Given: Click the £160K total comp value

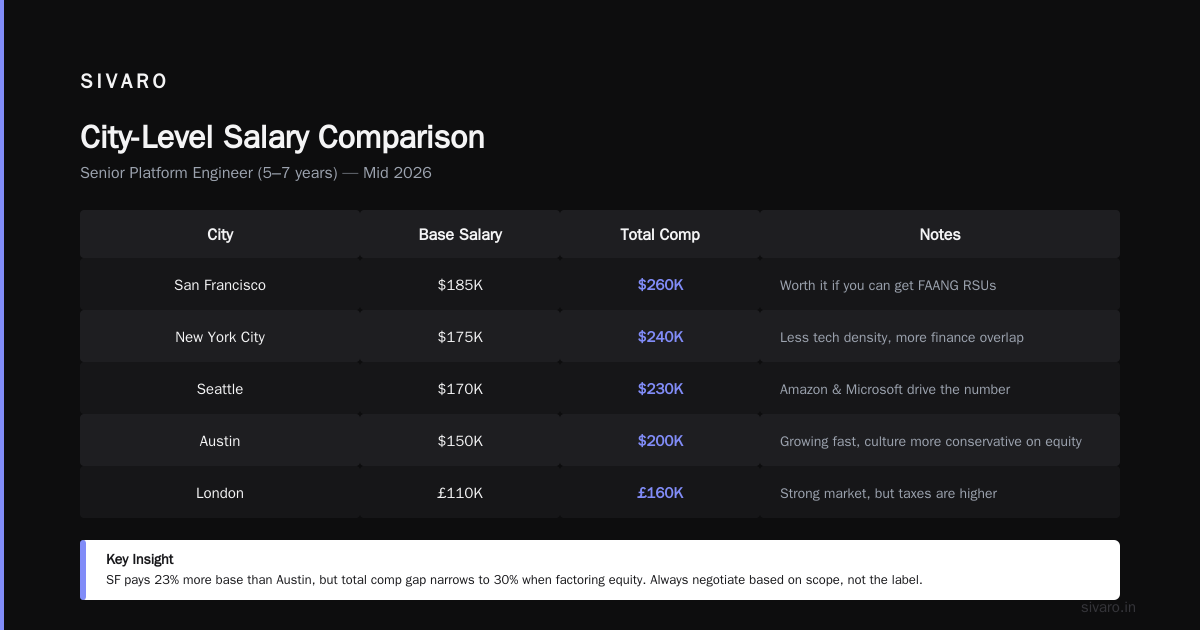Looking at the screenshot, I should click(x=660, y=493).
